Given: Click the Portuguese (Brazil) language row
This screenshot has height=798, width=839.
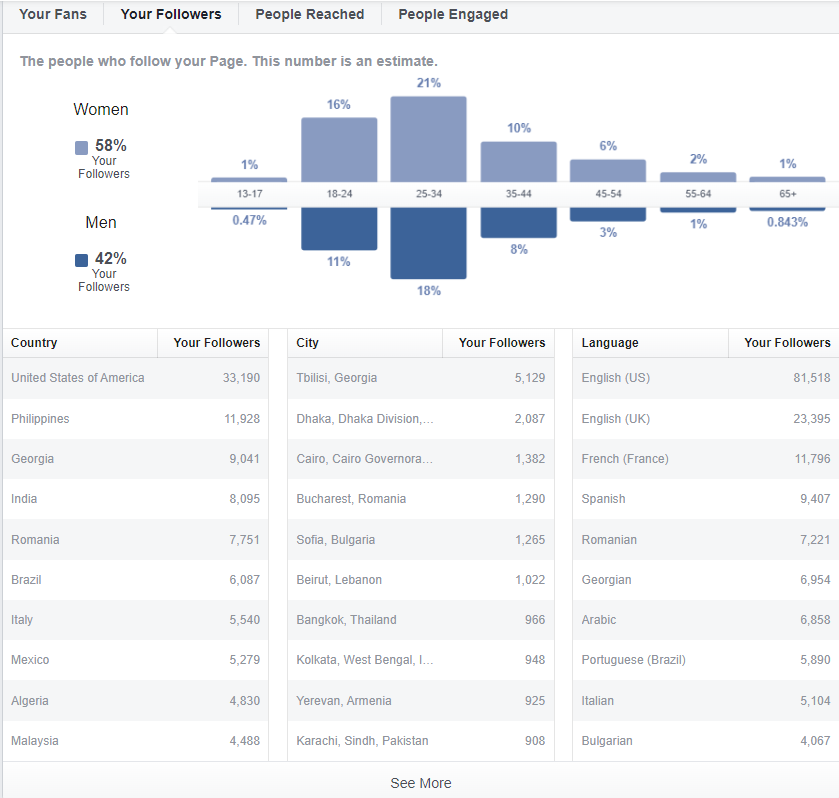Looking at the screenshot, I should [x=706, y=660].
